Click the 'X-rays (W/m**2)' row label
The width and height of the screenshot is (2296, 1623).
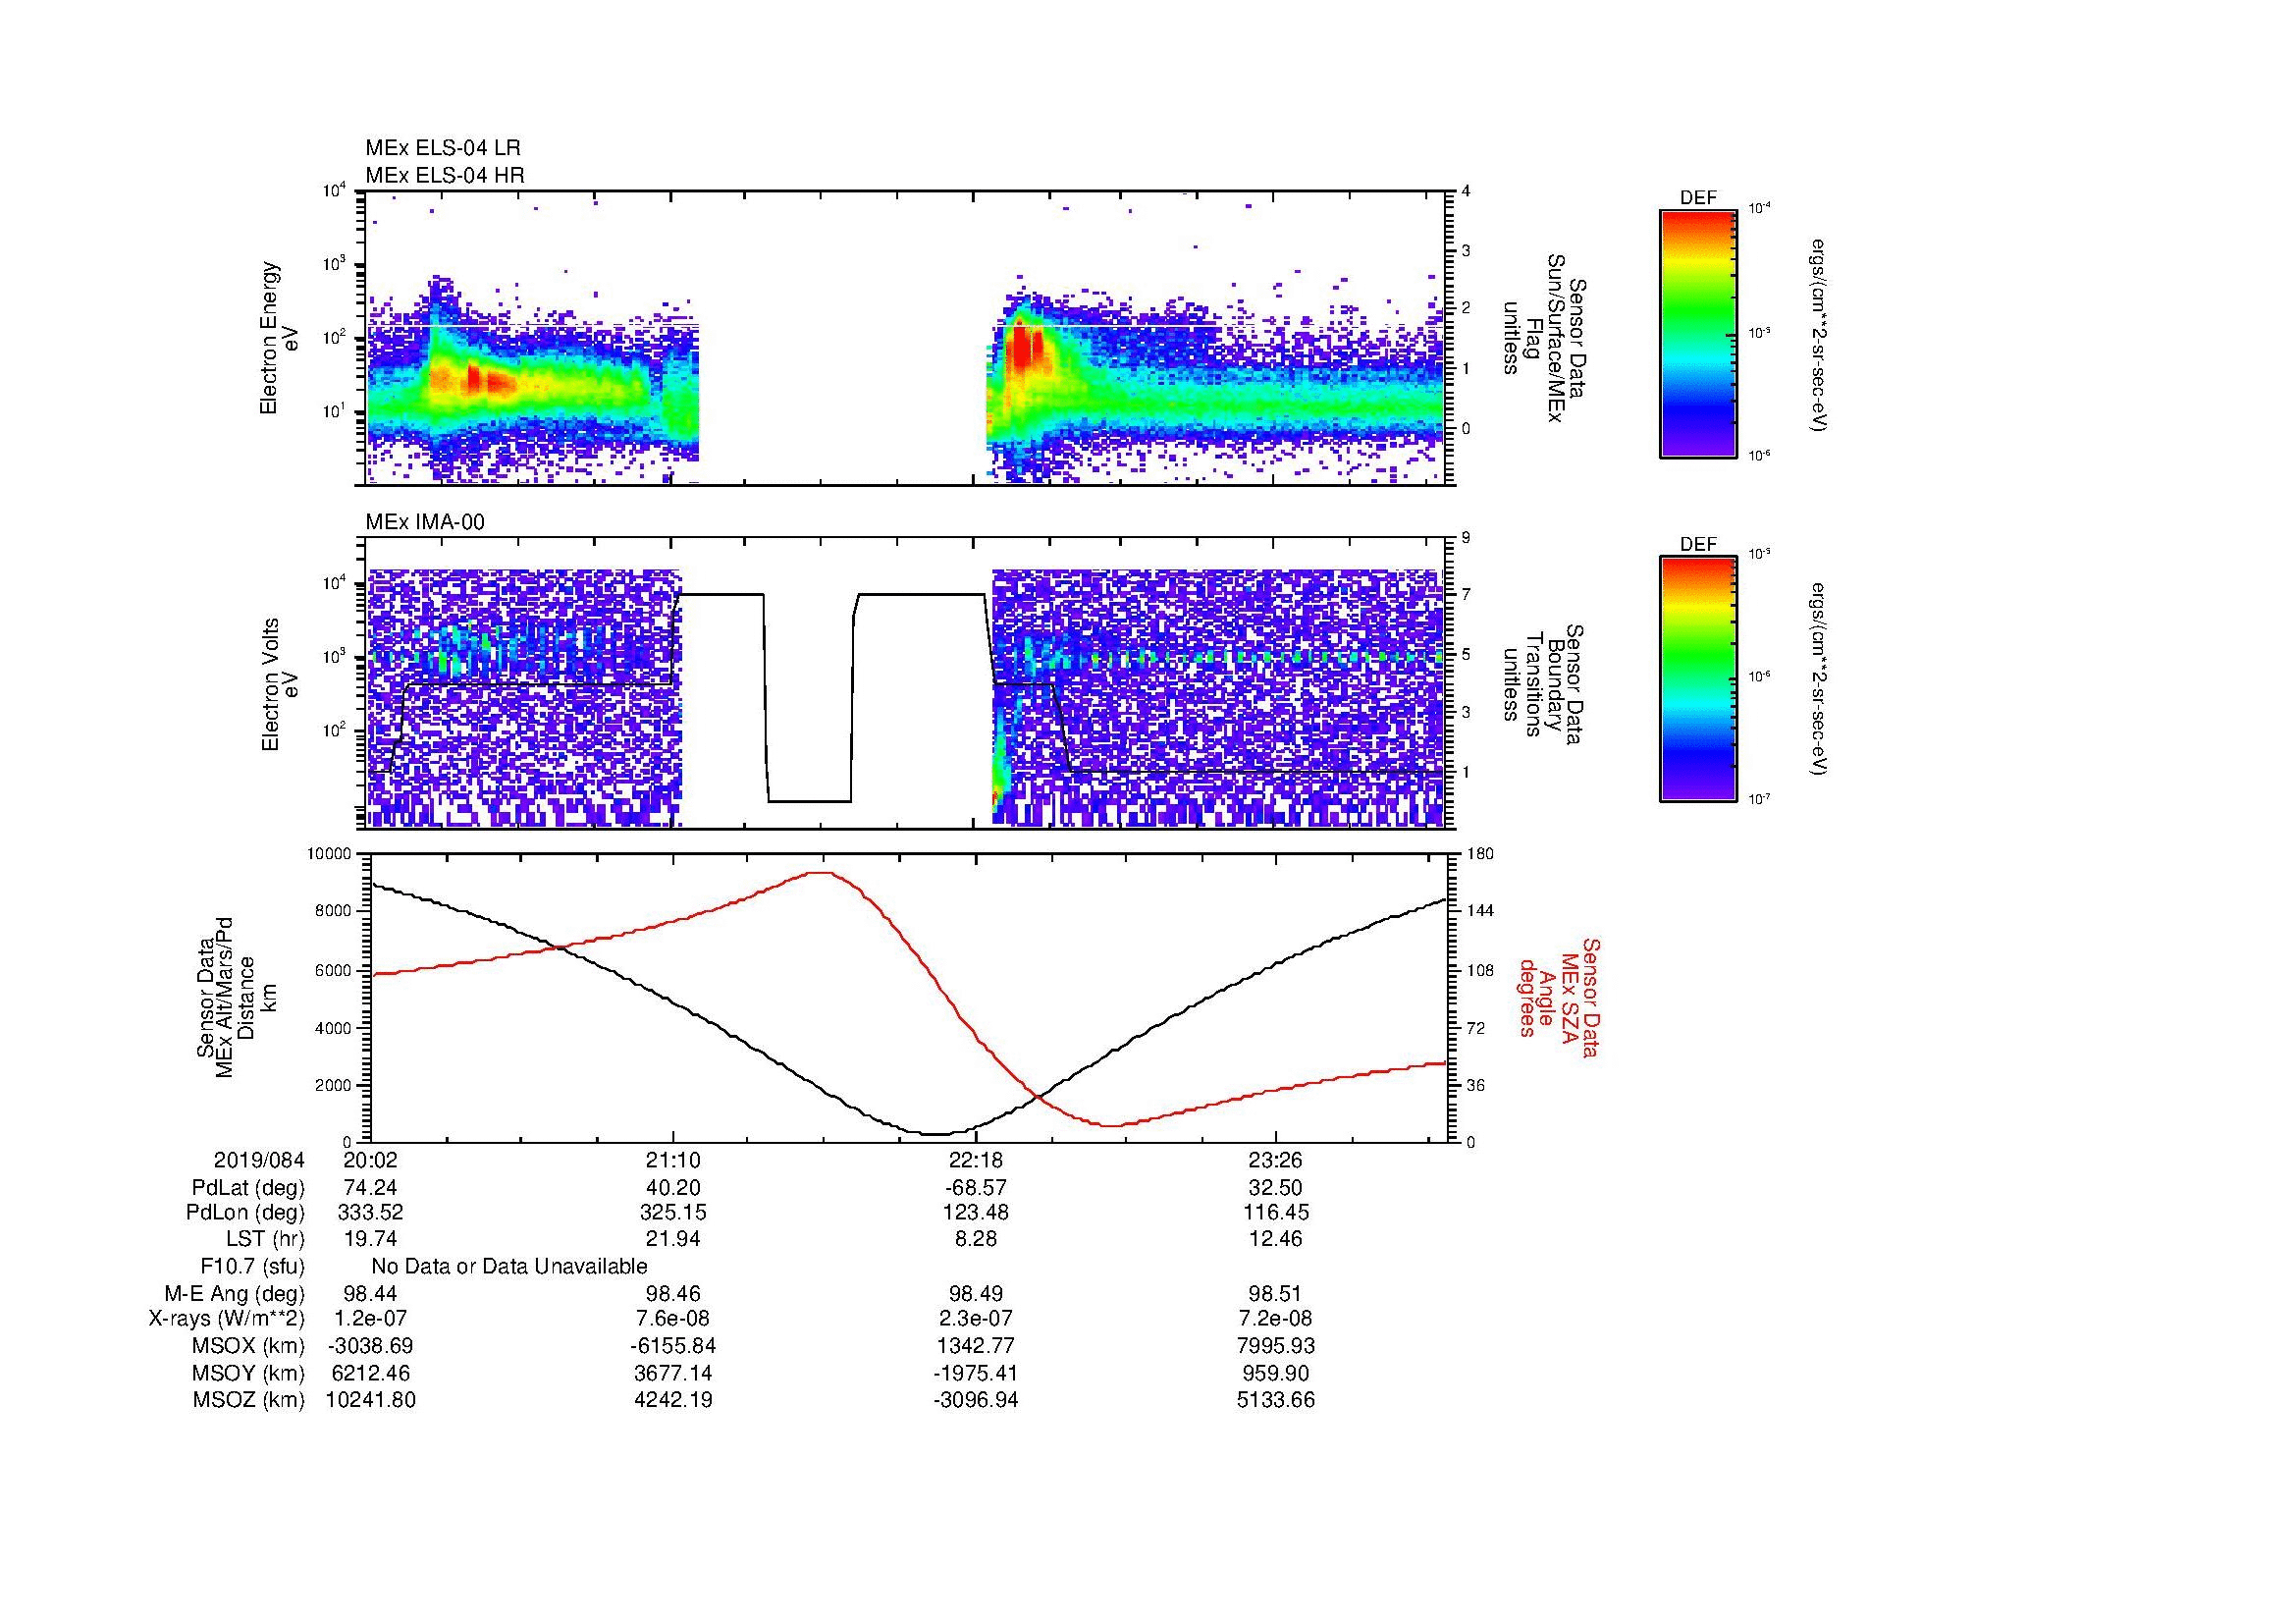(226, 1319)
